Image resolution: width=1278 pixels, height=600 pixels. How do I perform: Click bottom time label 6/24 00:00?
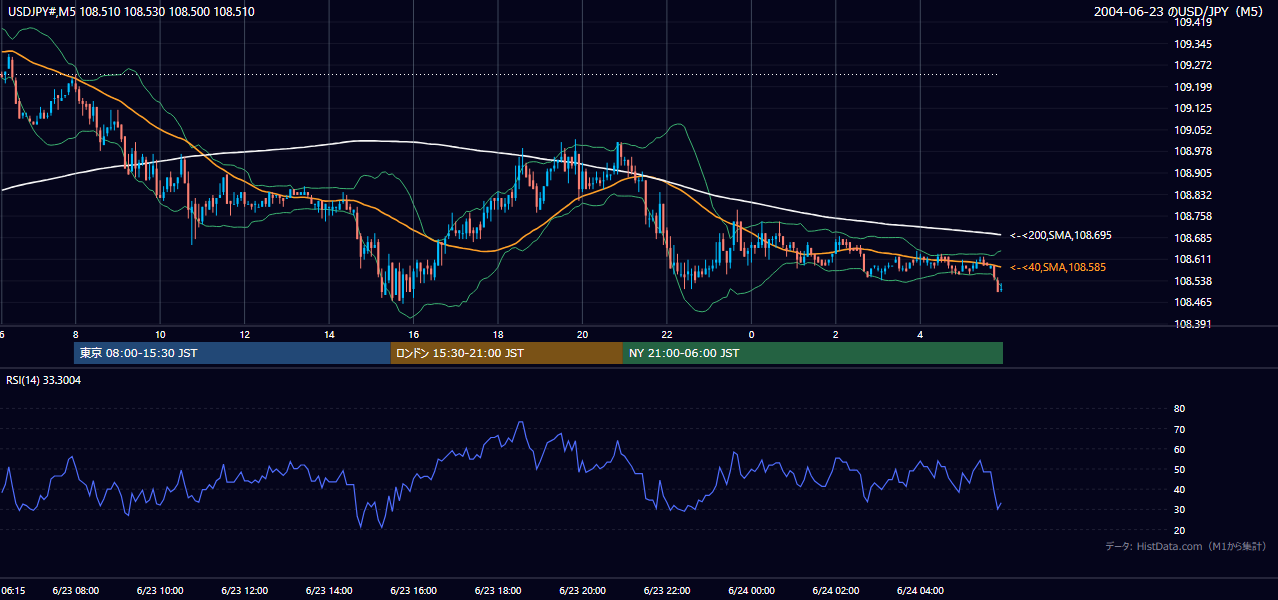coord(752,591)
